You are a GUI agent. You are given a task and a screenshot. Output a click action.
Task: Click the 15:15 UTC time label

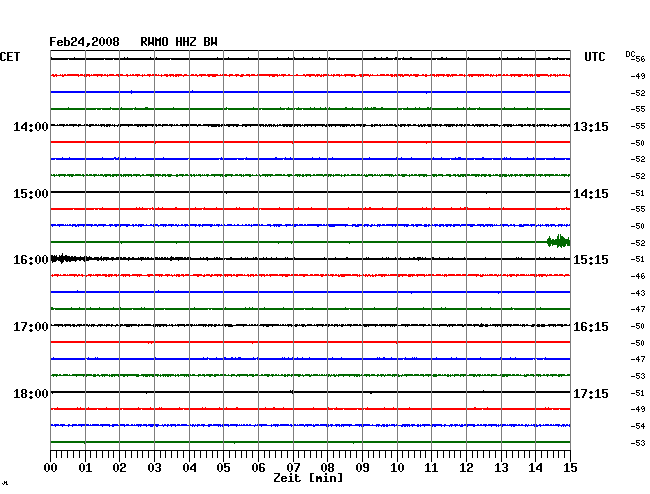coord(591,259)
